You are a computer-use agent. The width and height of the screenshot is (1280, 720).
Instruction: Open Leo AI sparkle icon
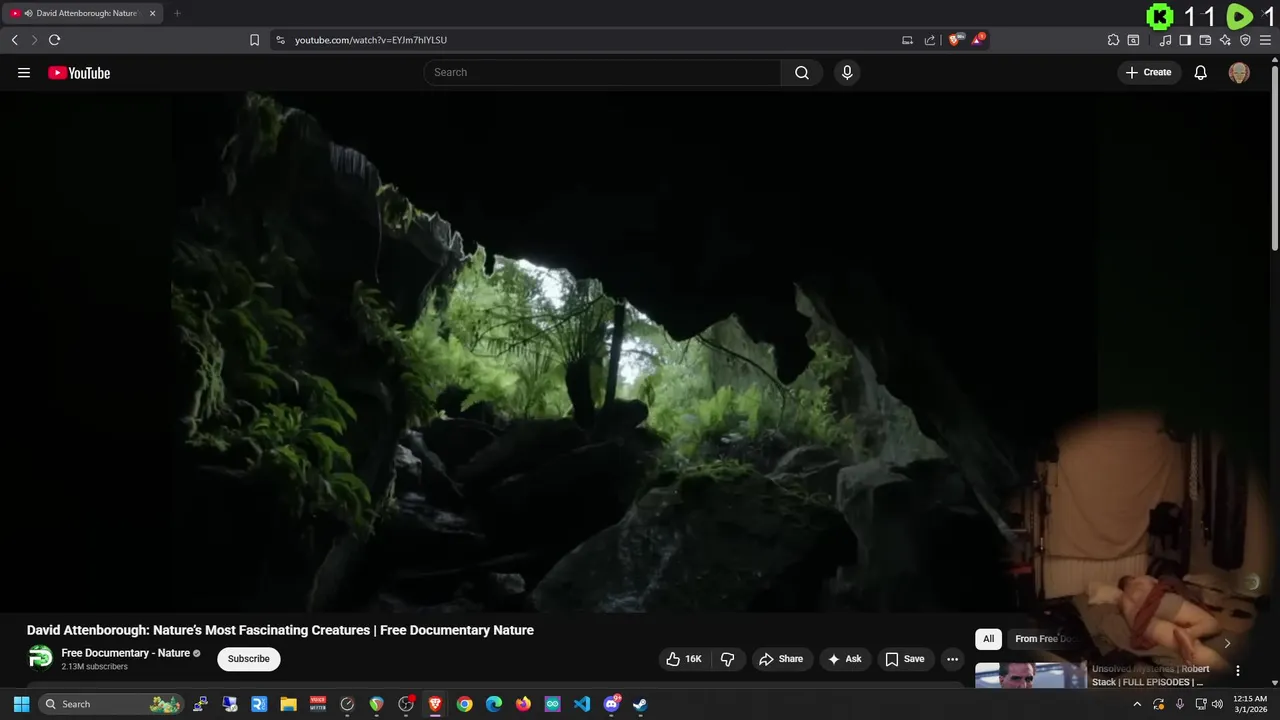pyautogui.click(x=1225, y=40)
